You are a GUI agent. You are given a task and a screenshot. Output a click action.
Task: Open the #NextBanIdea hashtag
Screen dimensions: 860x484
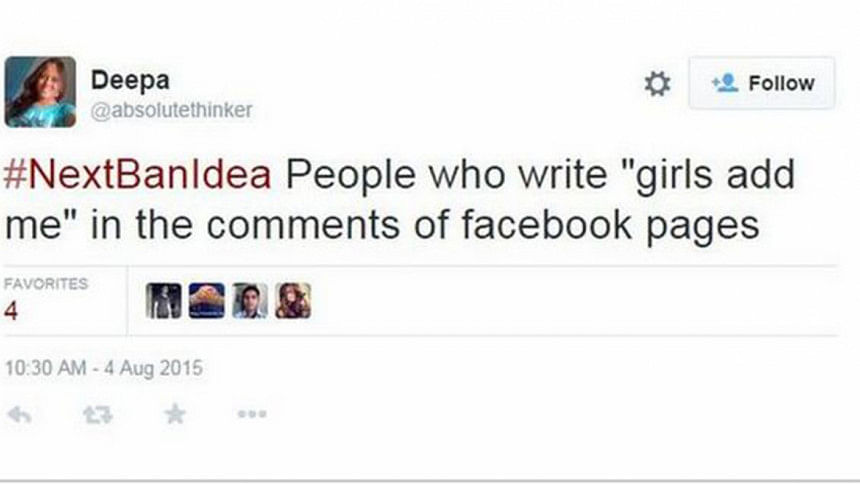click(x=138, y=175)
